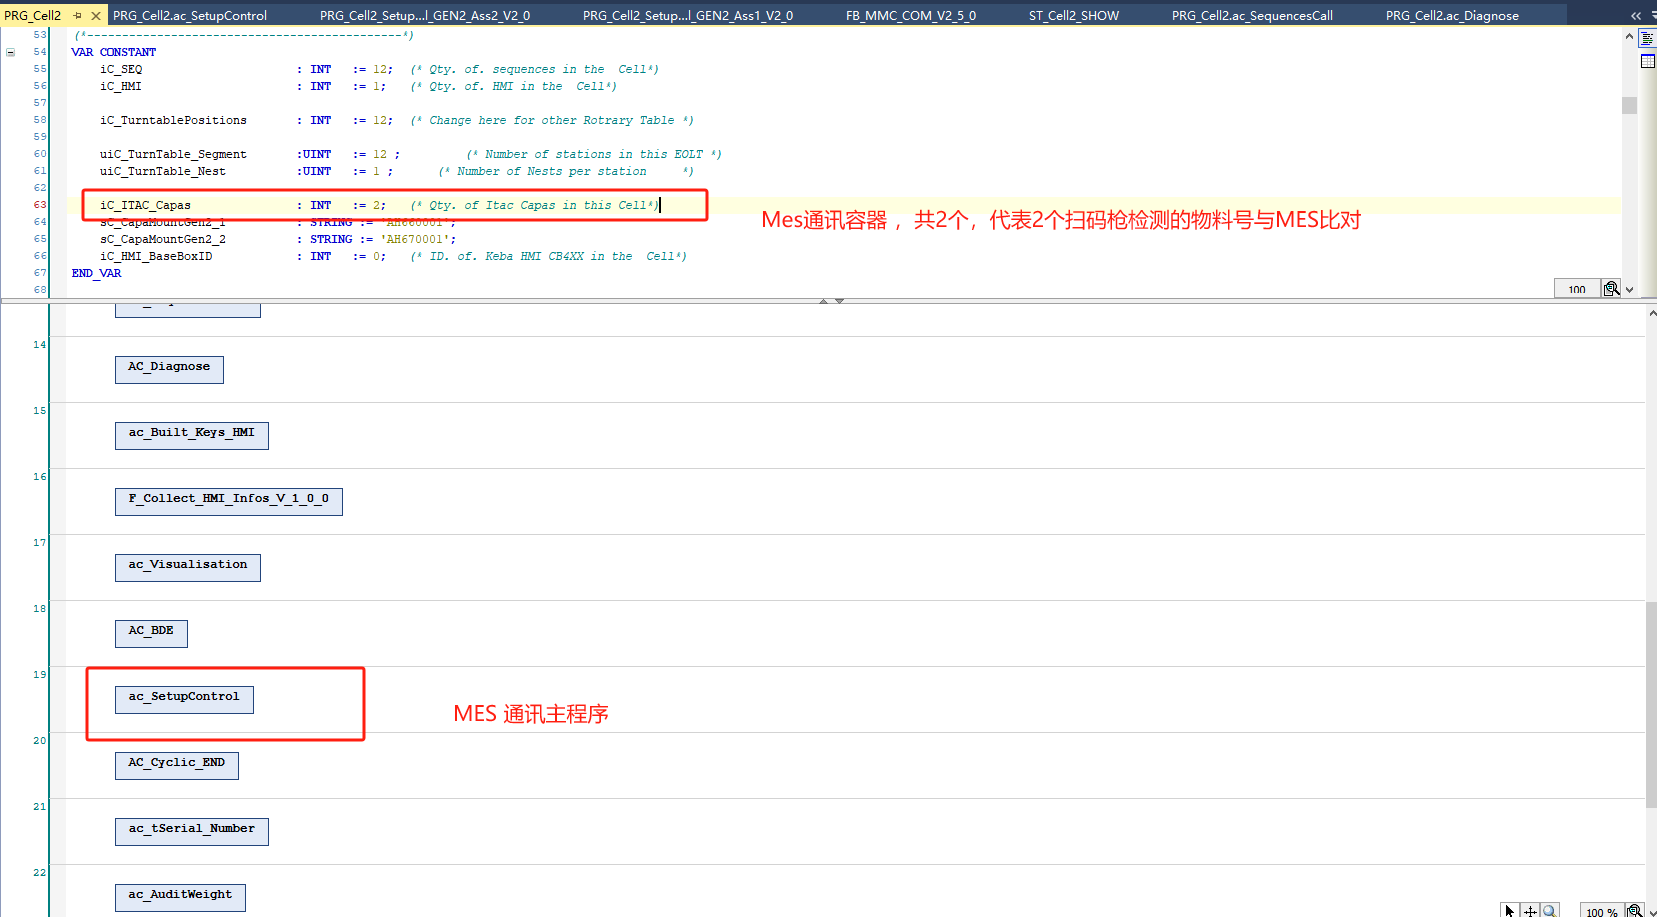The width and height of the screenshot is (1657, 917).
Task: Pin the PRG_Cell2 tab
Action: 78,15
